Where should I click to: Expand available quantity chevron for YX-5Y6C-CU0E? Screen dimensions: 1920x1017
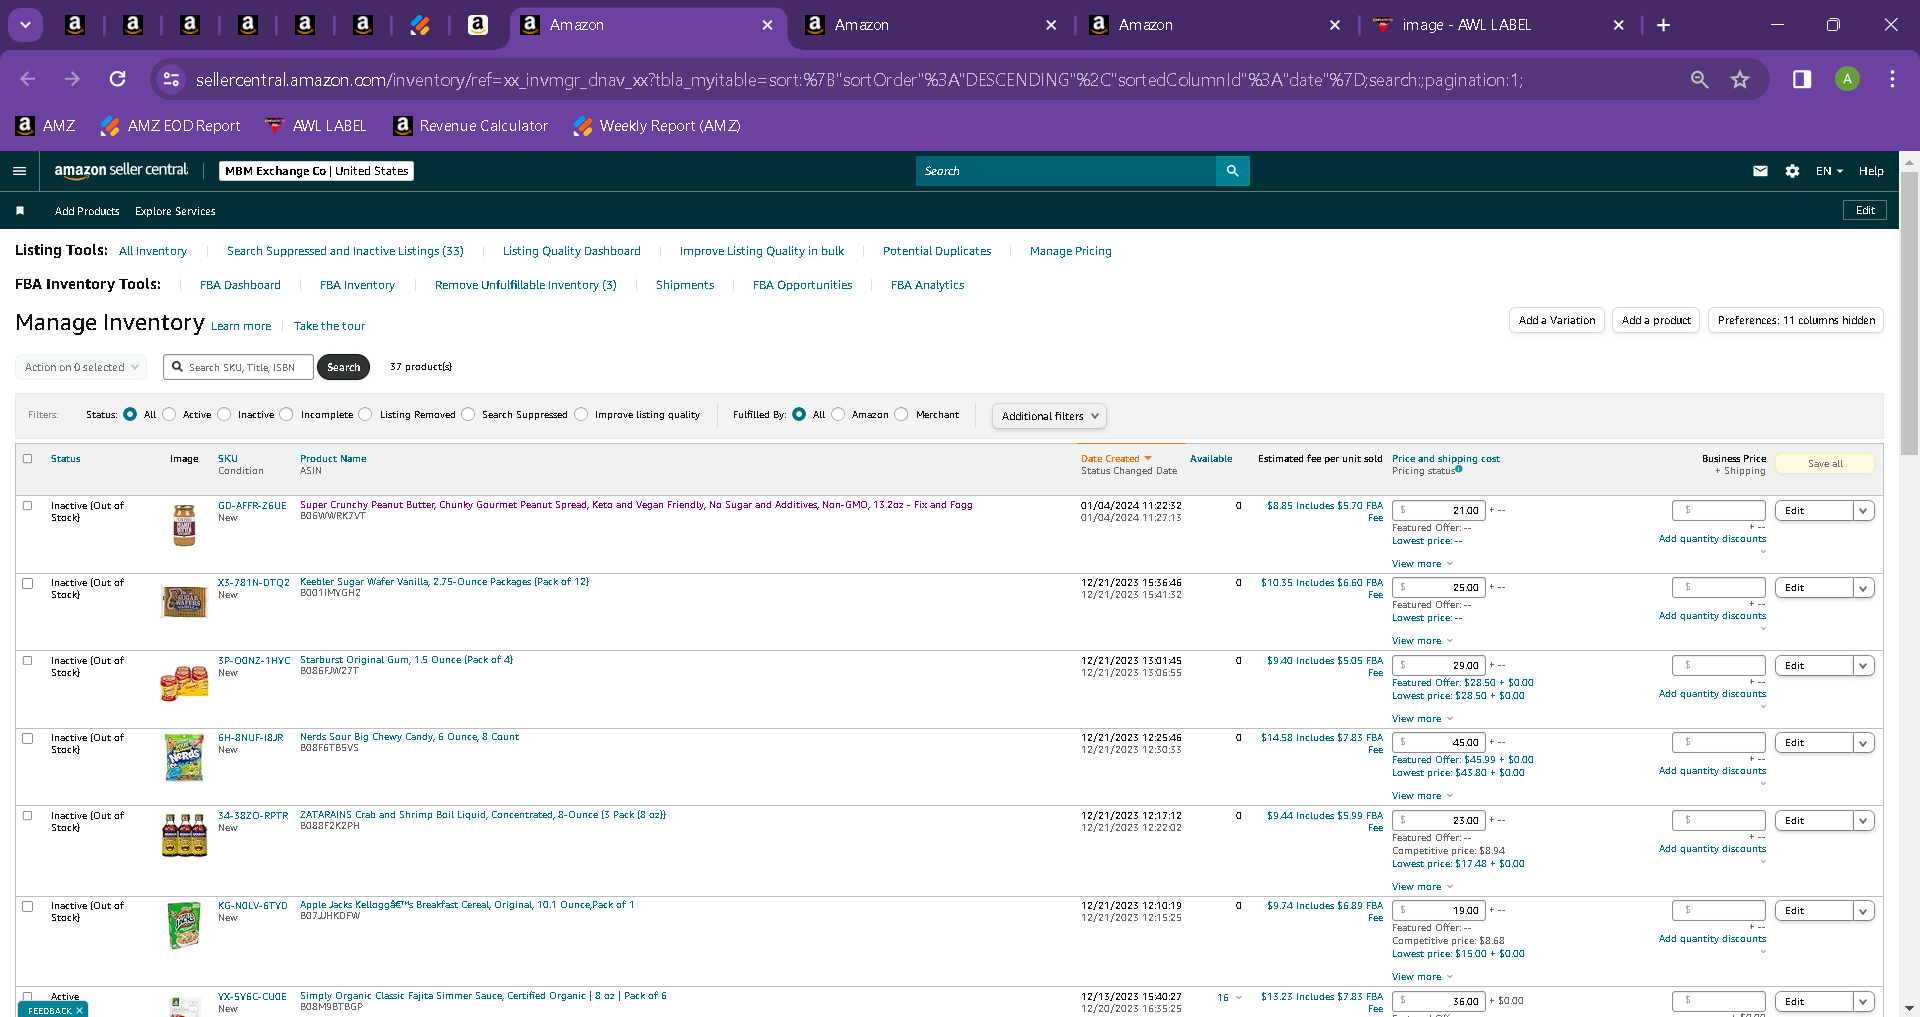click(x=1239, y=997)
